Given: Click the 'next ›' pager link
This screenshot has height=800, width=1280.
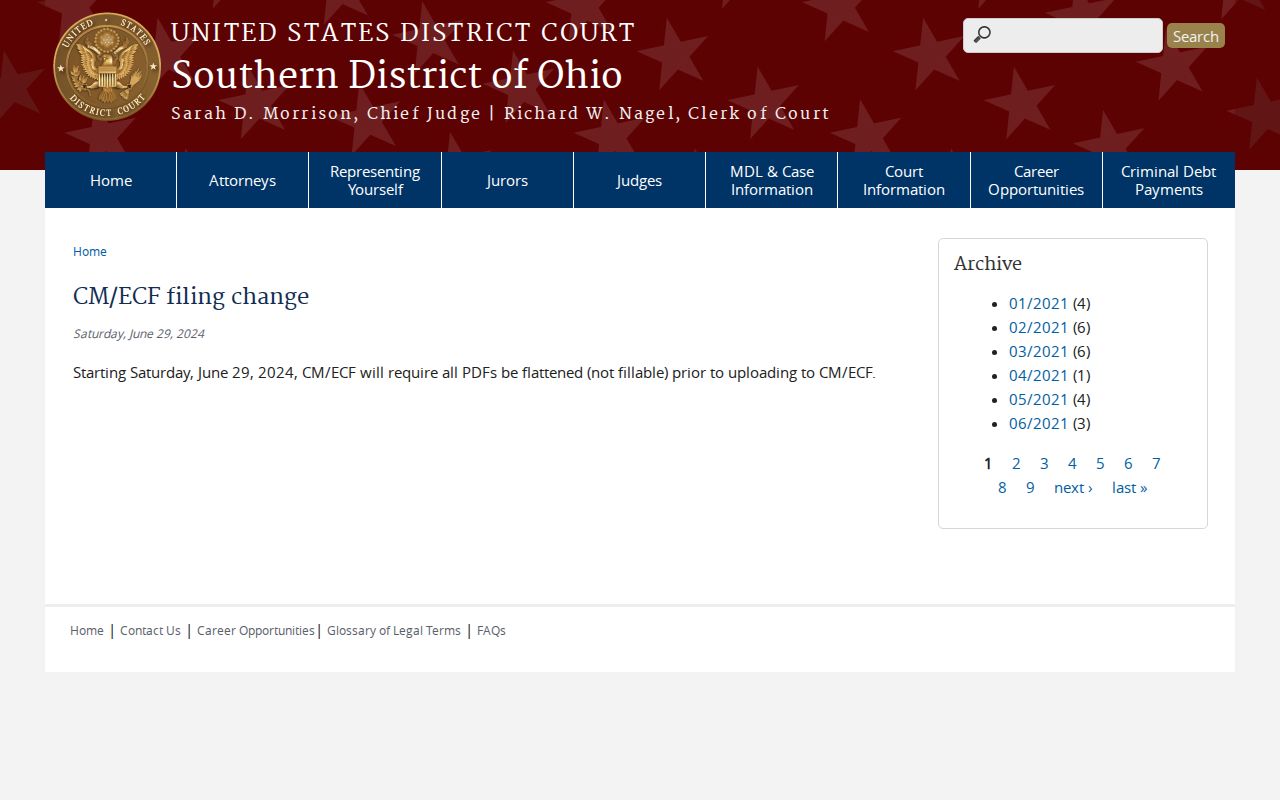Looking at the screenshot, I should click(1073, 487).
